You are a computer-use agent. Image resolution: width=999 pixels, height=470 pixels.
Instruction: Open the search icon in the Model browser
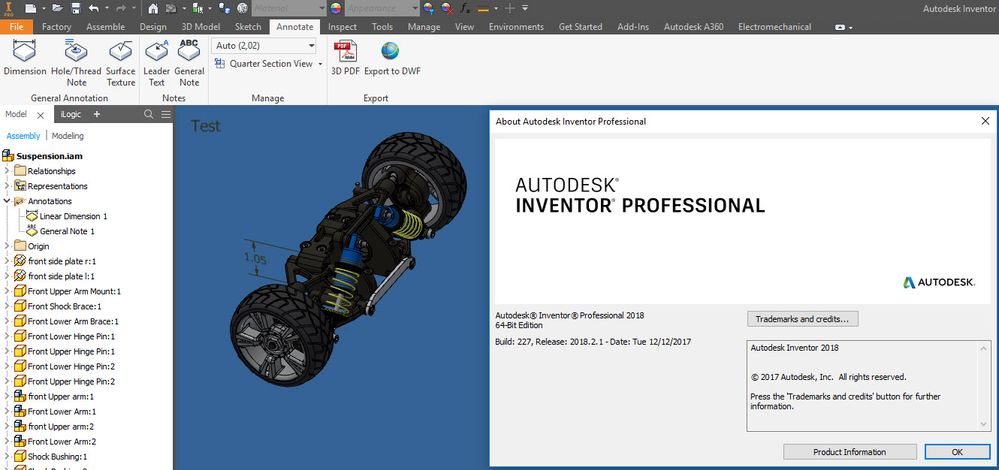click(148, 114)
